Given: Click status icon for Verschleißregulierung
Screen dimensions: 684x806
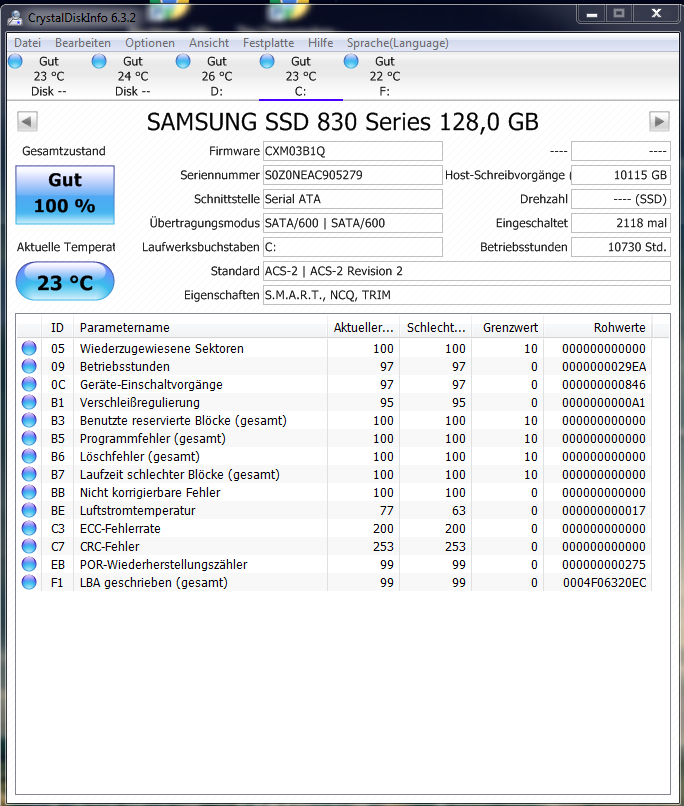Looking at the screenshot, I should point(29,402).
